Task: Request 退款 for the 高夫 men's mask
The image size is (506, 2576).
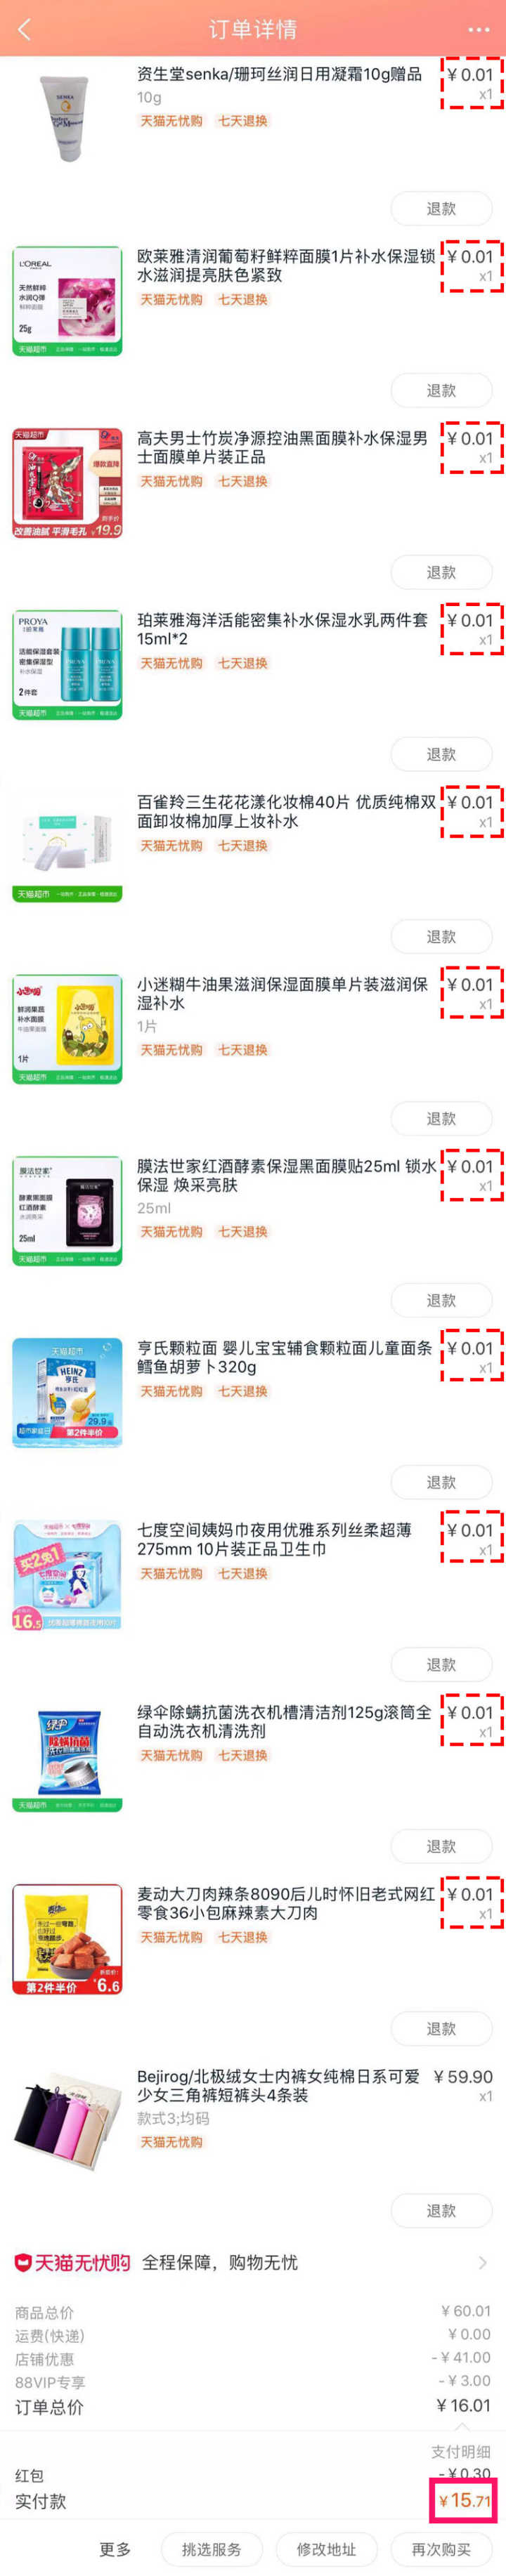Action: pyautogui.click(x=441, y=573)
